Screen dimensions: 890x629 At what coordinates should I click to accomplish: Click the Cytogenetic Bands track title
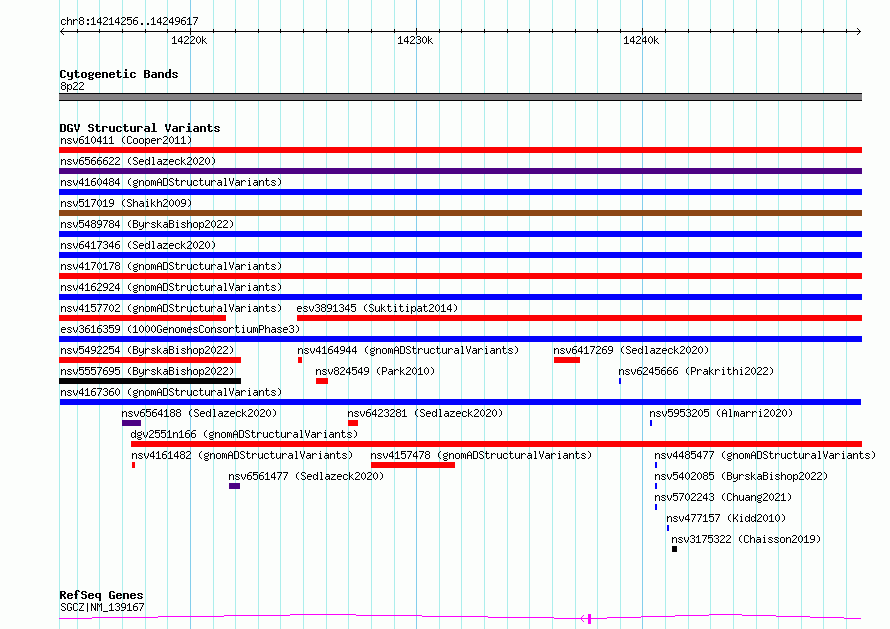[x=119, y=74]
